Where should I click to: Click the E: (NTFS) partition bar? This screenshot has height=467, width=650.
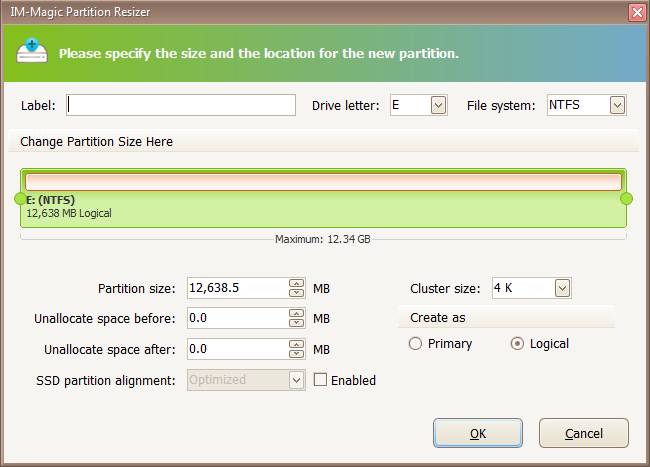click(x=323, y=198)
